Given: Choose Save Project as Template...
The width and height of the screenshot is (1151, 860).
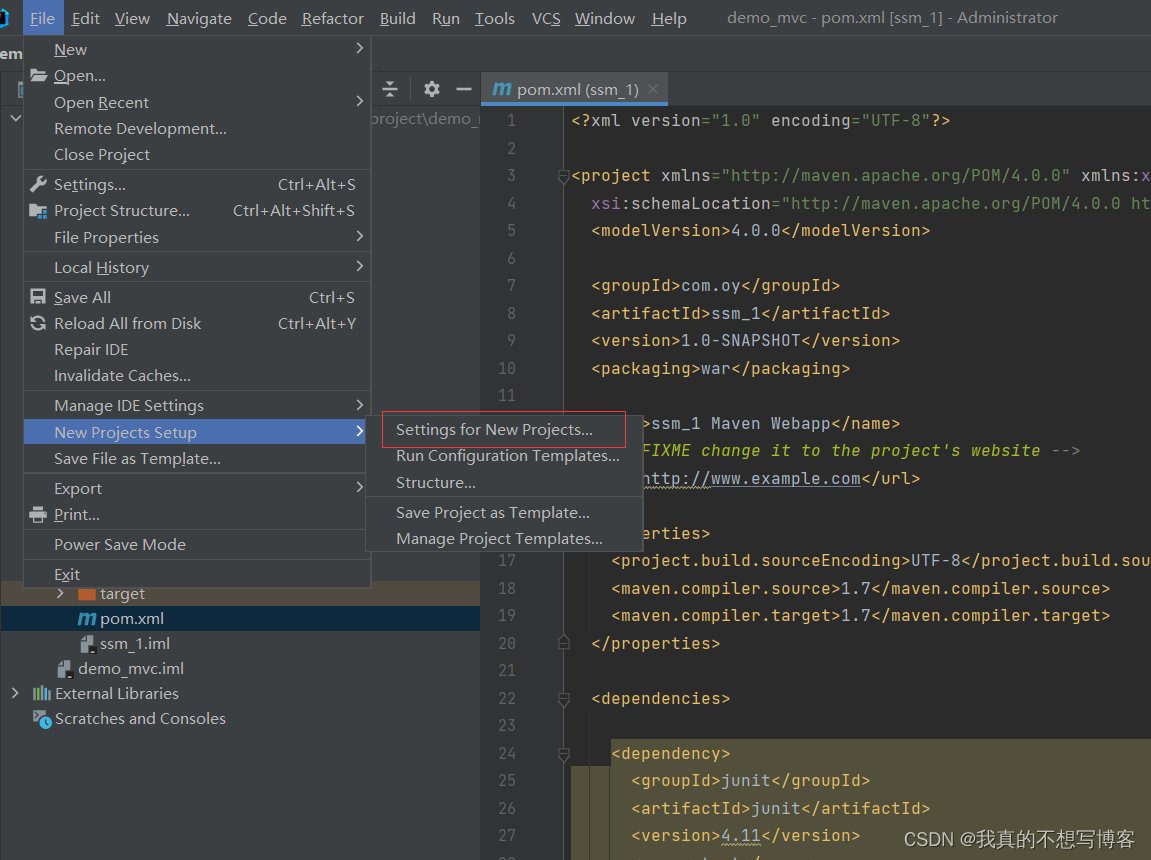Looking at the screenshot, I should 504,513.
